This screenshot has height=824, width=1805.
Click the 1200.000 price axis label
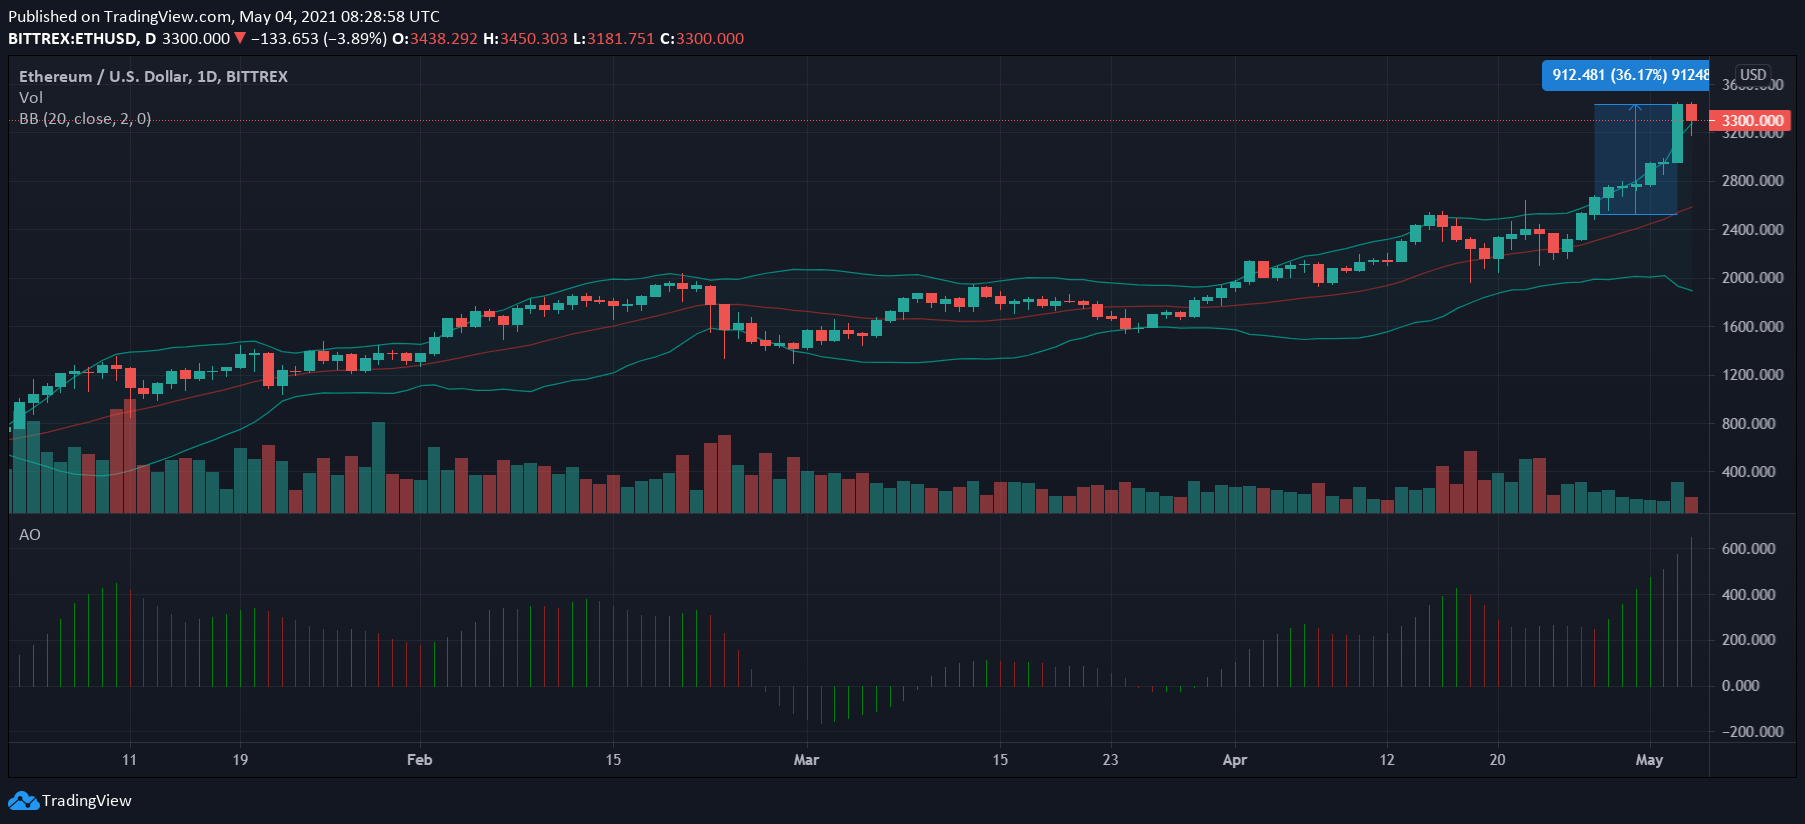[1752, 375]
